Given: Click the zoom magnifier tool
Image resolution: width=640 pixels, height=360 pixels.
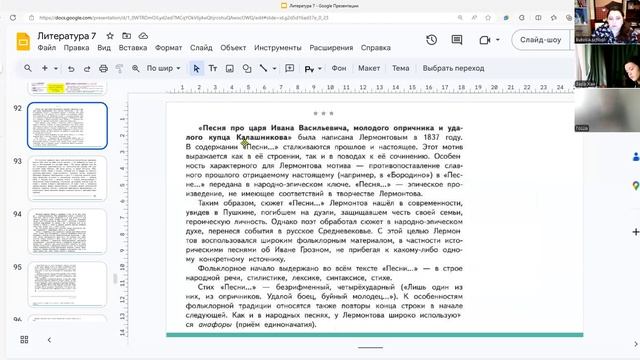Looking at the screenshot, I should coord(136,69).
